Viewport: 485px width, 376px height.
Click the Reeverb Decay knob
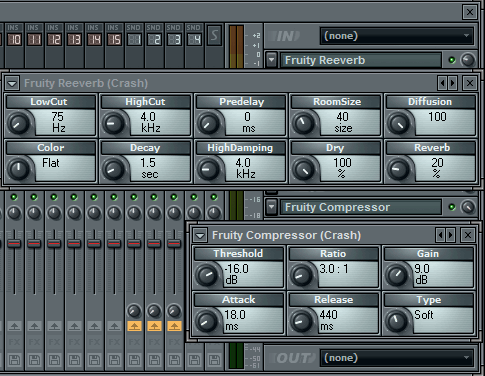tap(114, 169)
